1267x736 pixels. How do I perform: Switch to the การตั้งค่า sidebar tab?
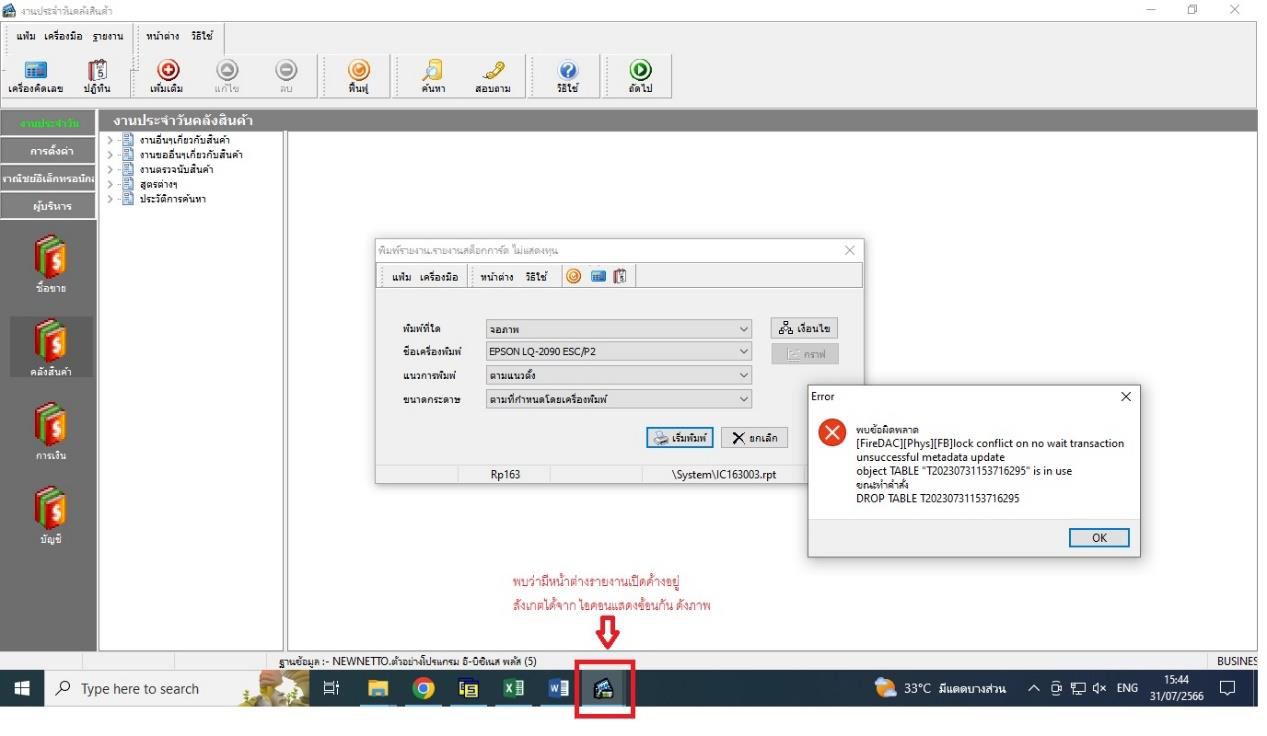[x=48, y=152]
